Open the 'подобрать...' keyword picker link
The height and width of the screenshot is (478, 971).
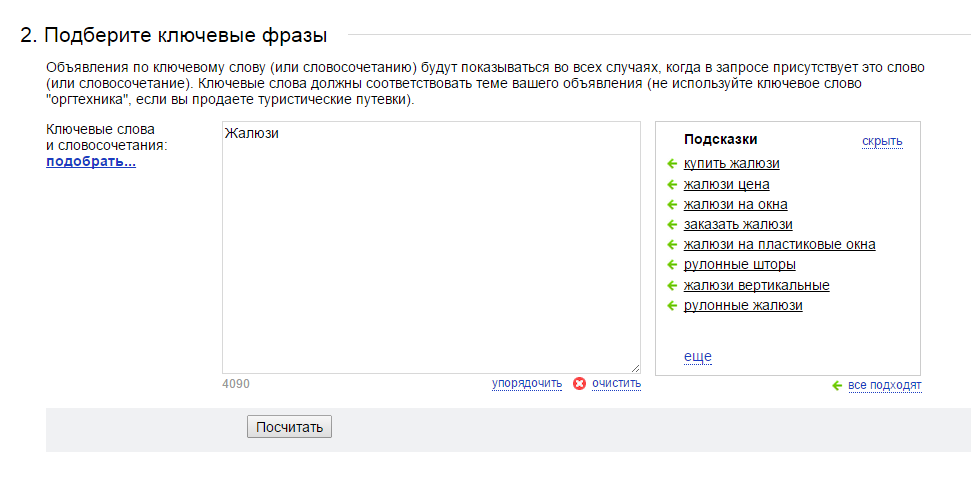click(x=91, y=162)
